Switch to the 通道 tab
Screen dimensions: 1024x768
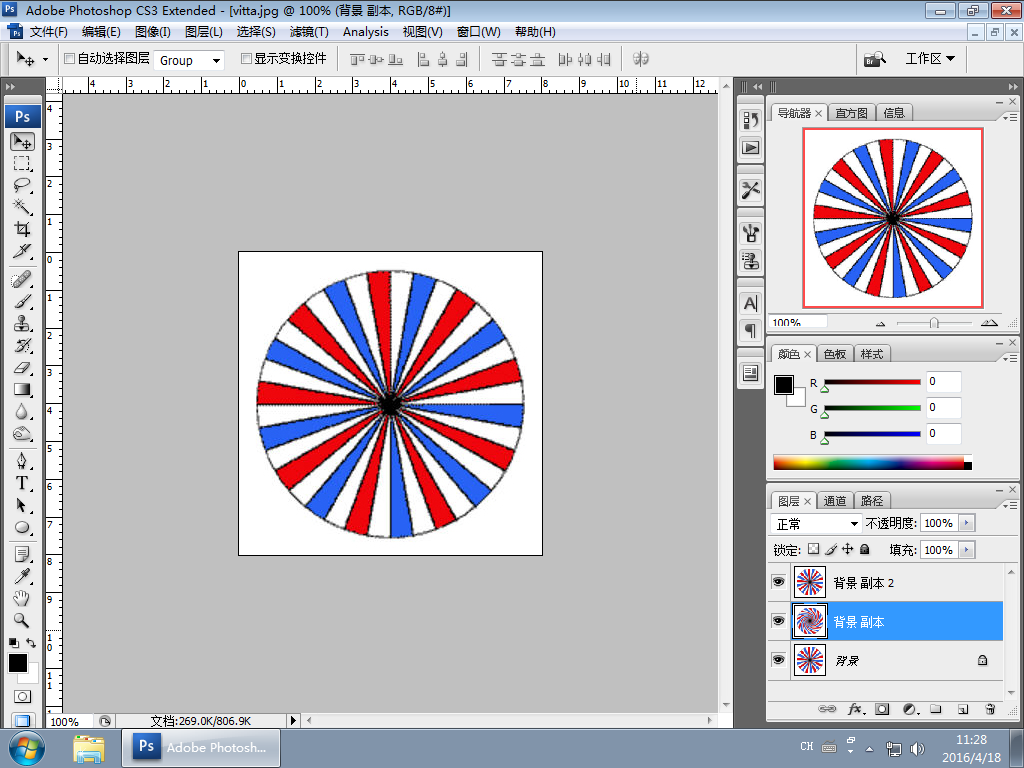[x=835, y=501]
